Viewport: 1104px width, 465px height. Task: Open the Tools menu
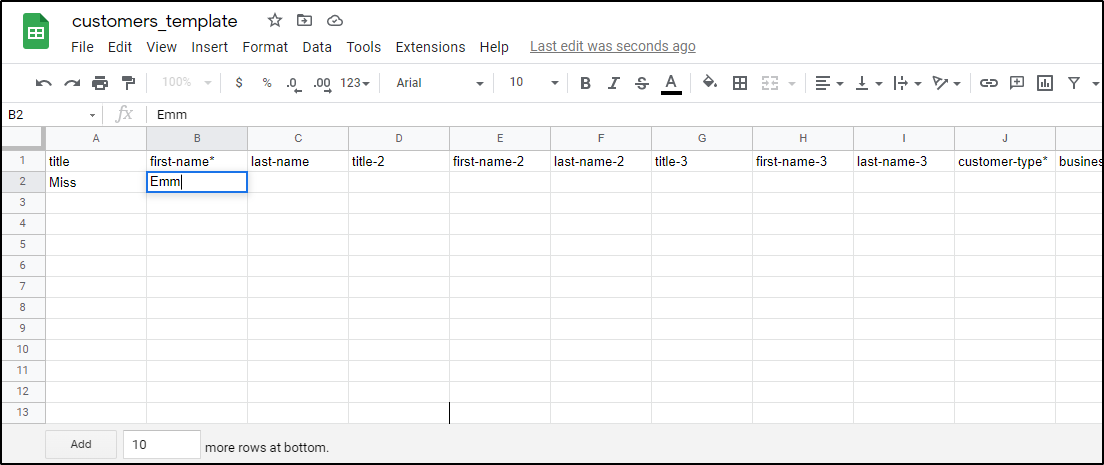click(363, 46)
